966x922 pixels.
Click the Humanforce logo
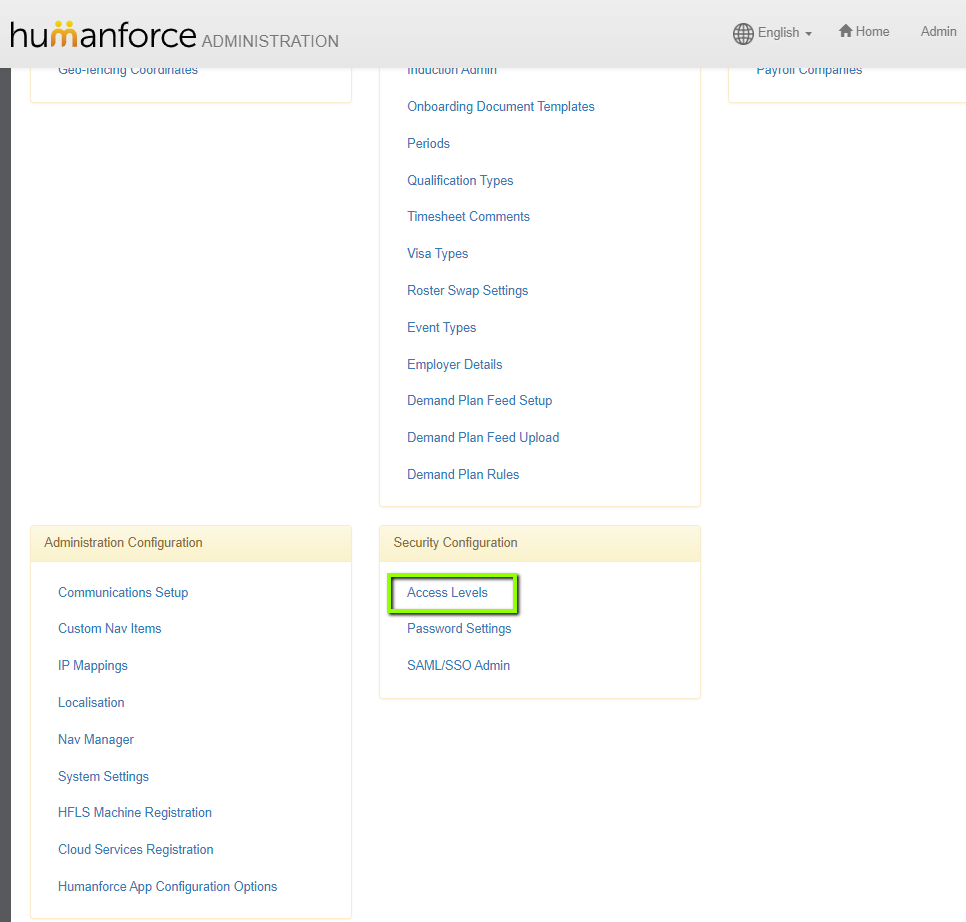pos(104,34)
